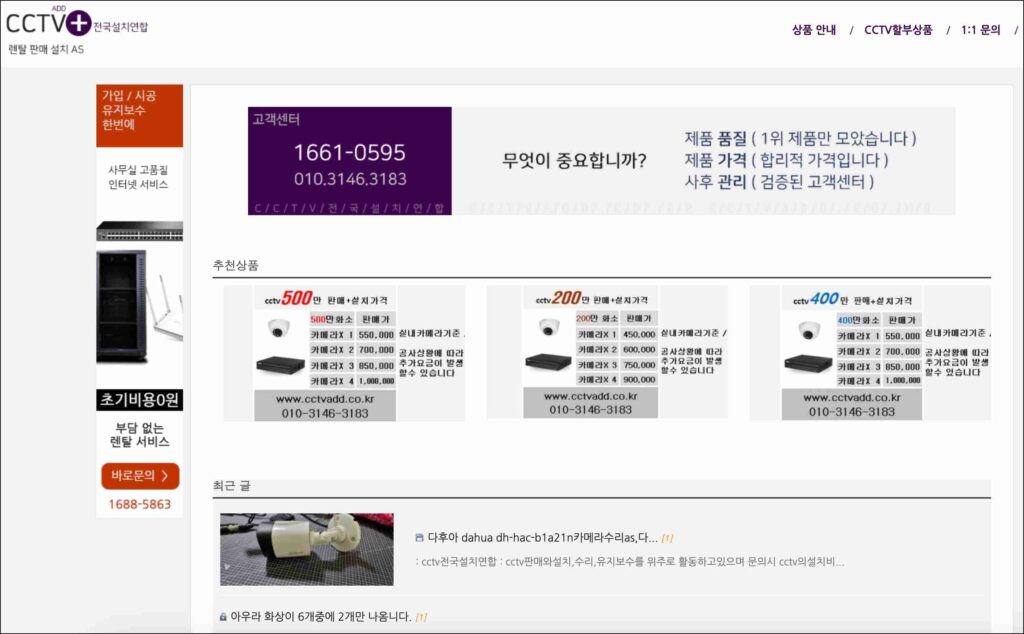Click the 1688-5863 phone number in the sidebar
Screen dimensions: 1024x634
point(140,505)
